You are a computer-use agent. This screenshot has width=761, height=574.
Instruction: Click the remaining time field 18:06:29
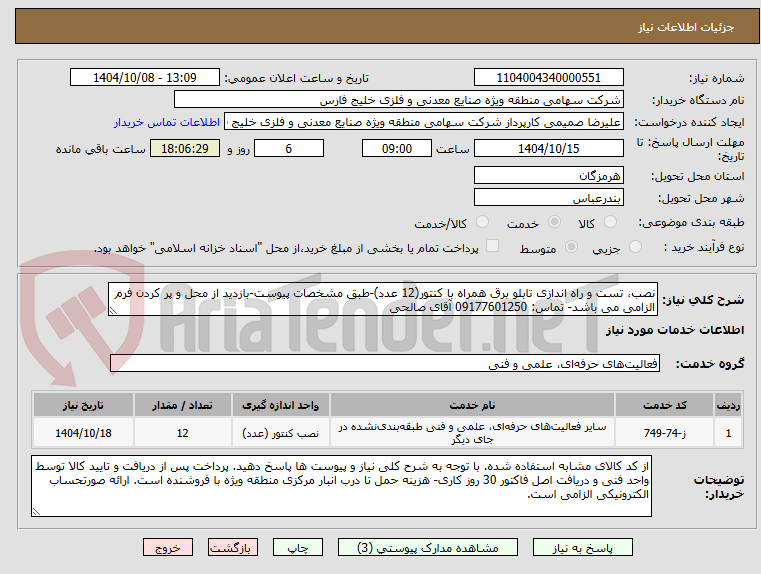(x=185, y=148)
